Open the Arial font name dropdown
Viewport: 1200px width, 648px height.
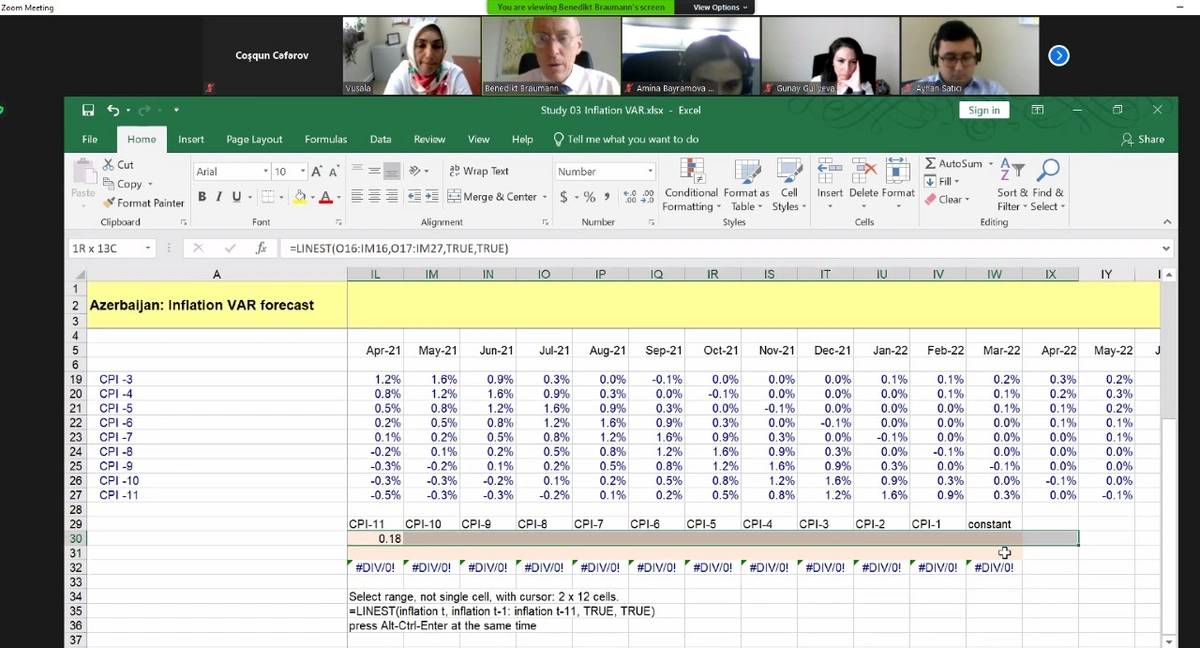(x=265, y=171)
